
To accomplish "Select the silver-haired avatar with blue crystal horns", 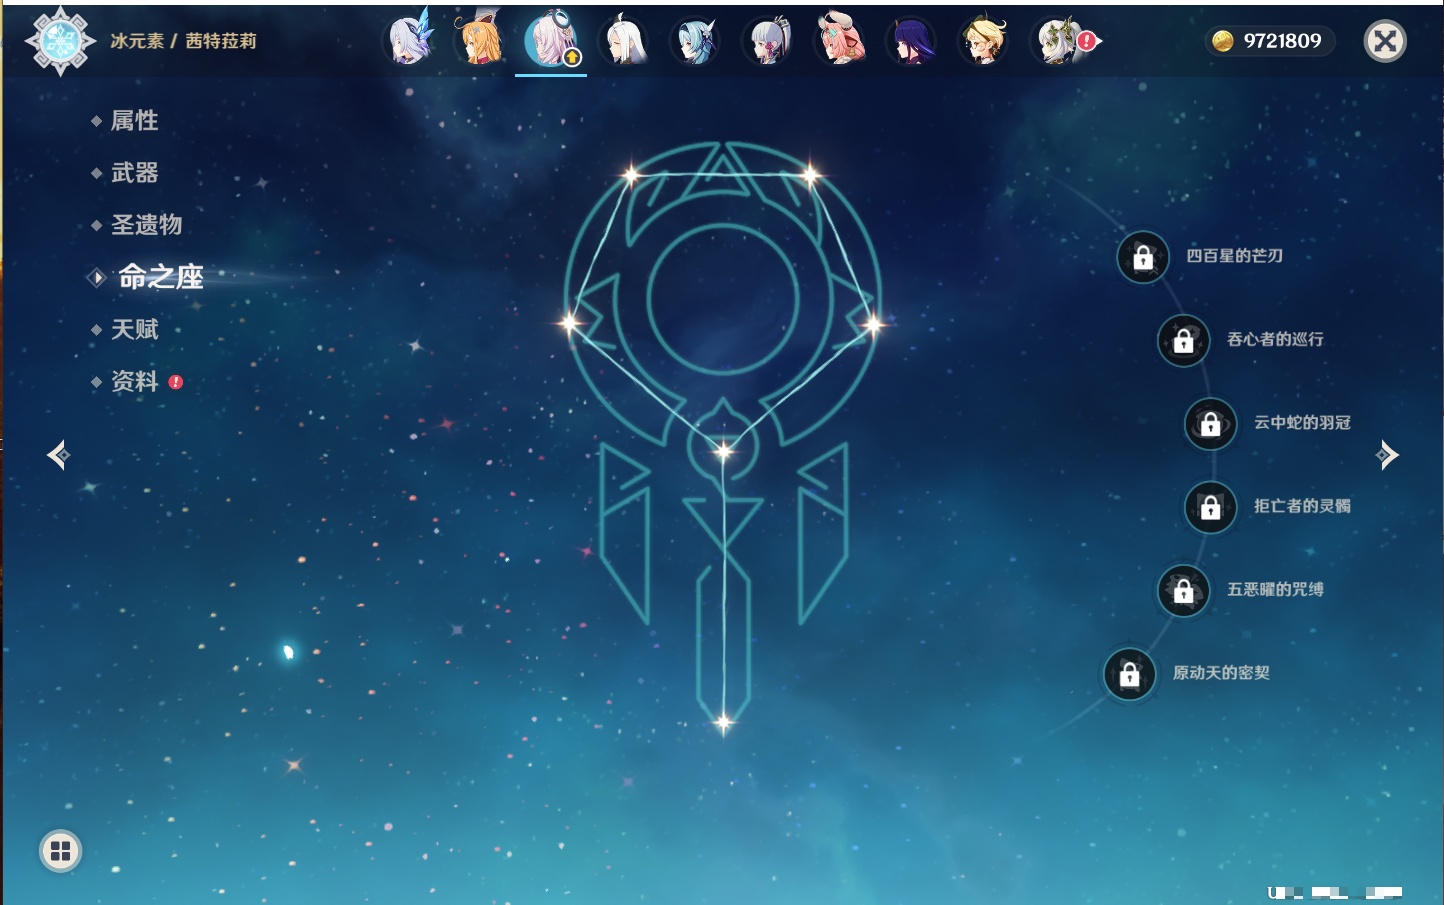I will (409, 41).
